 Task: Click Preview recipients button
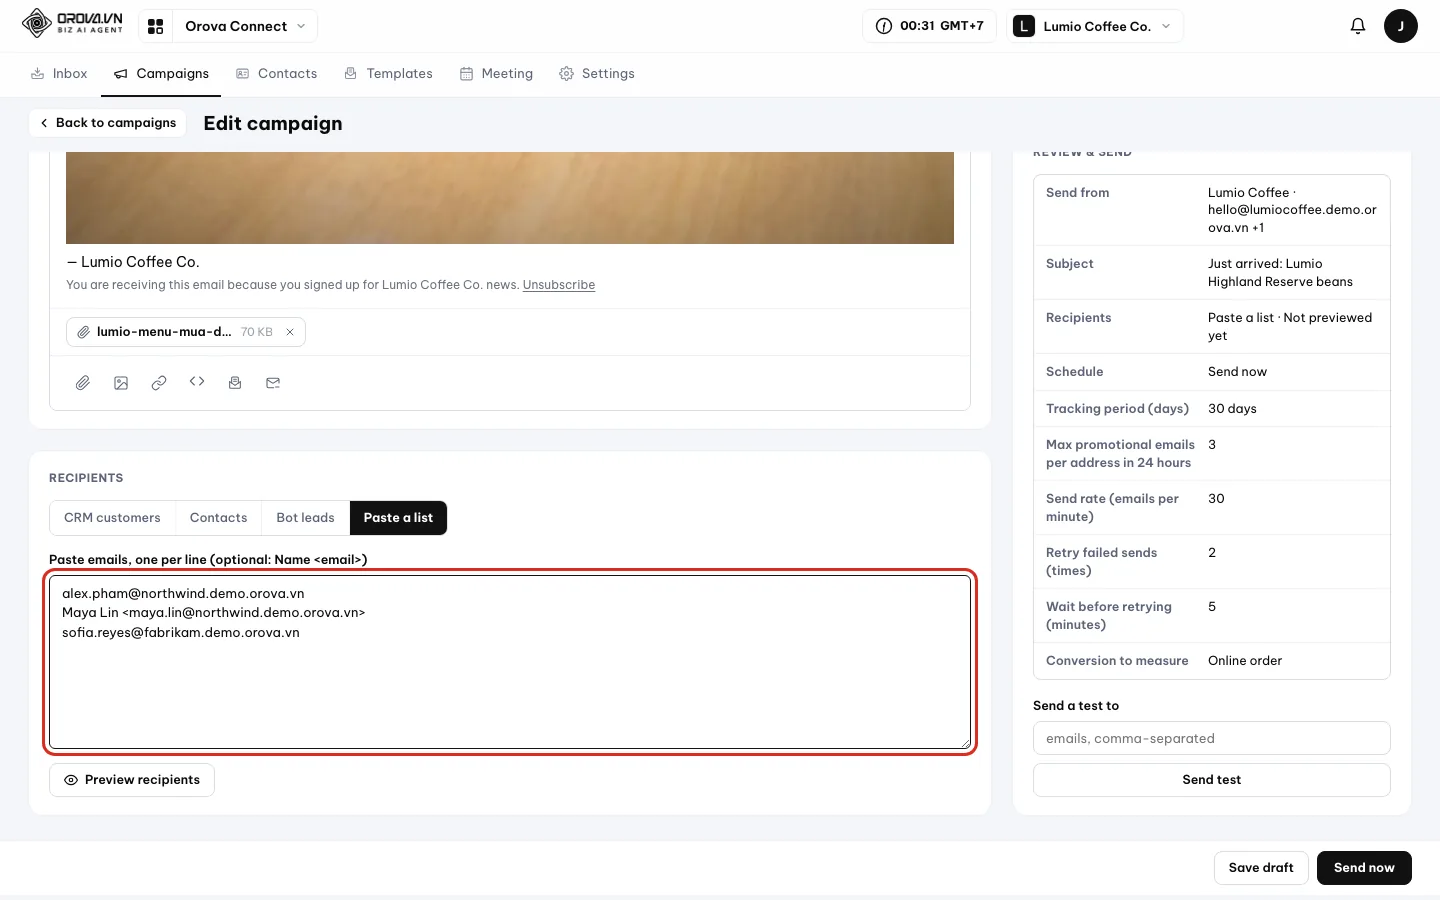point(132,780)
